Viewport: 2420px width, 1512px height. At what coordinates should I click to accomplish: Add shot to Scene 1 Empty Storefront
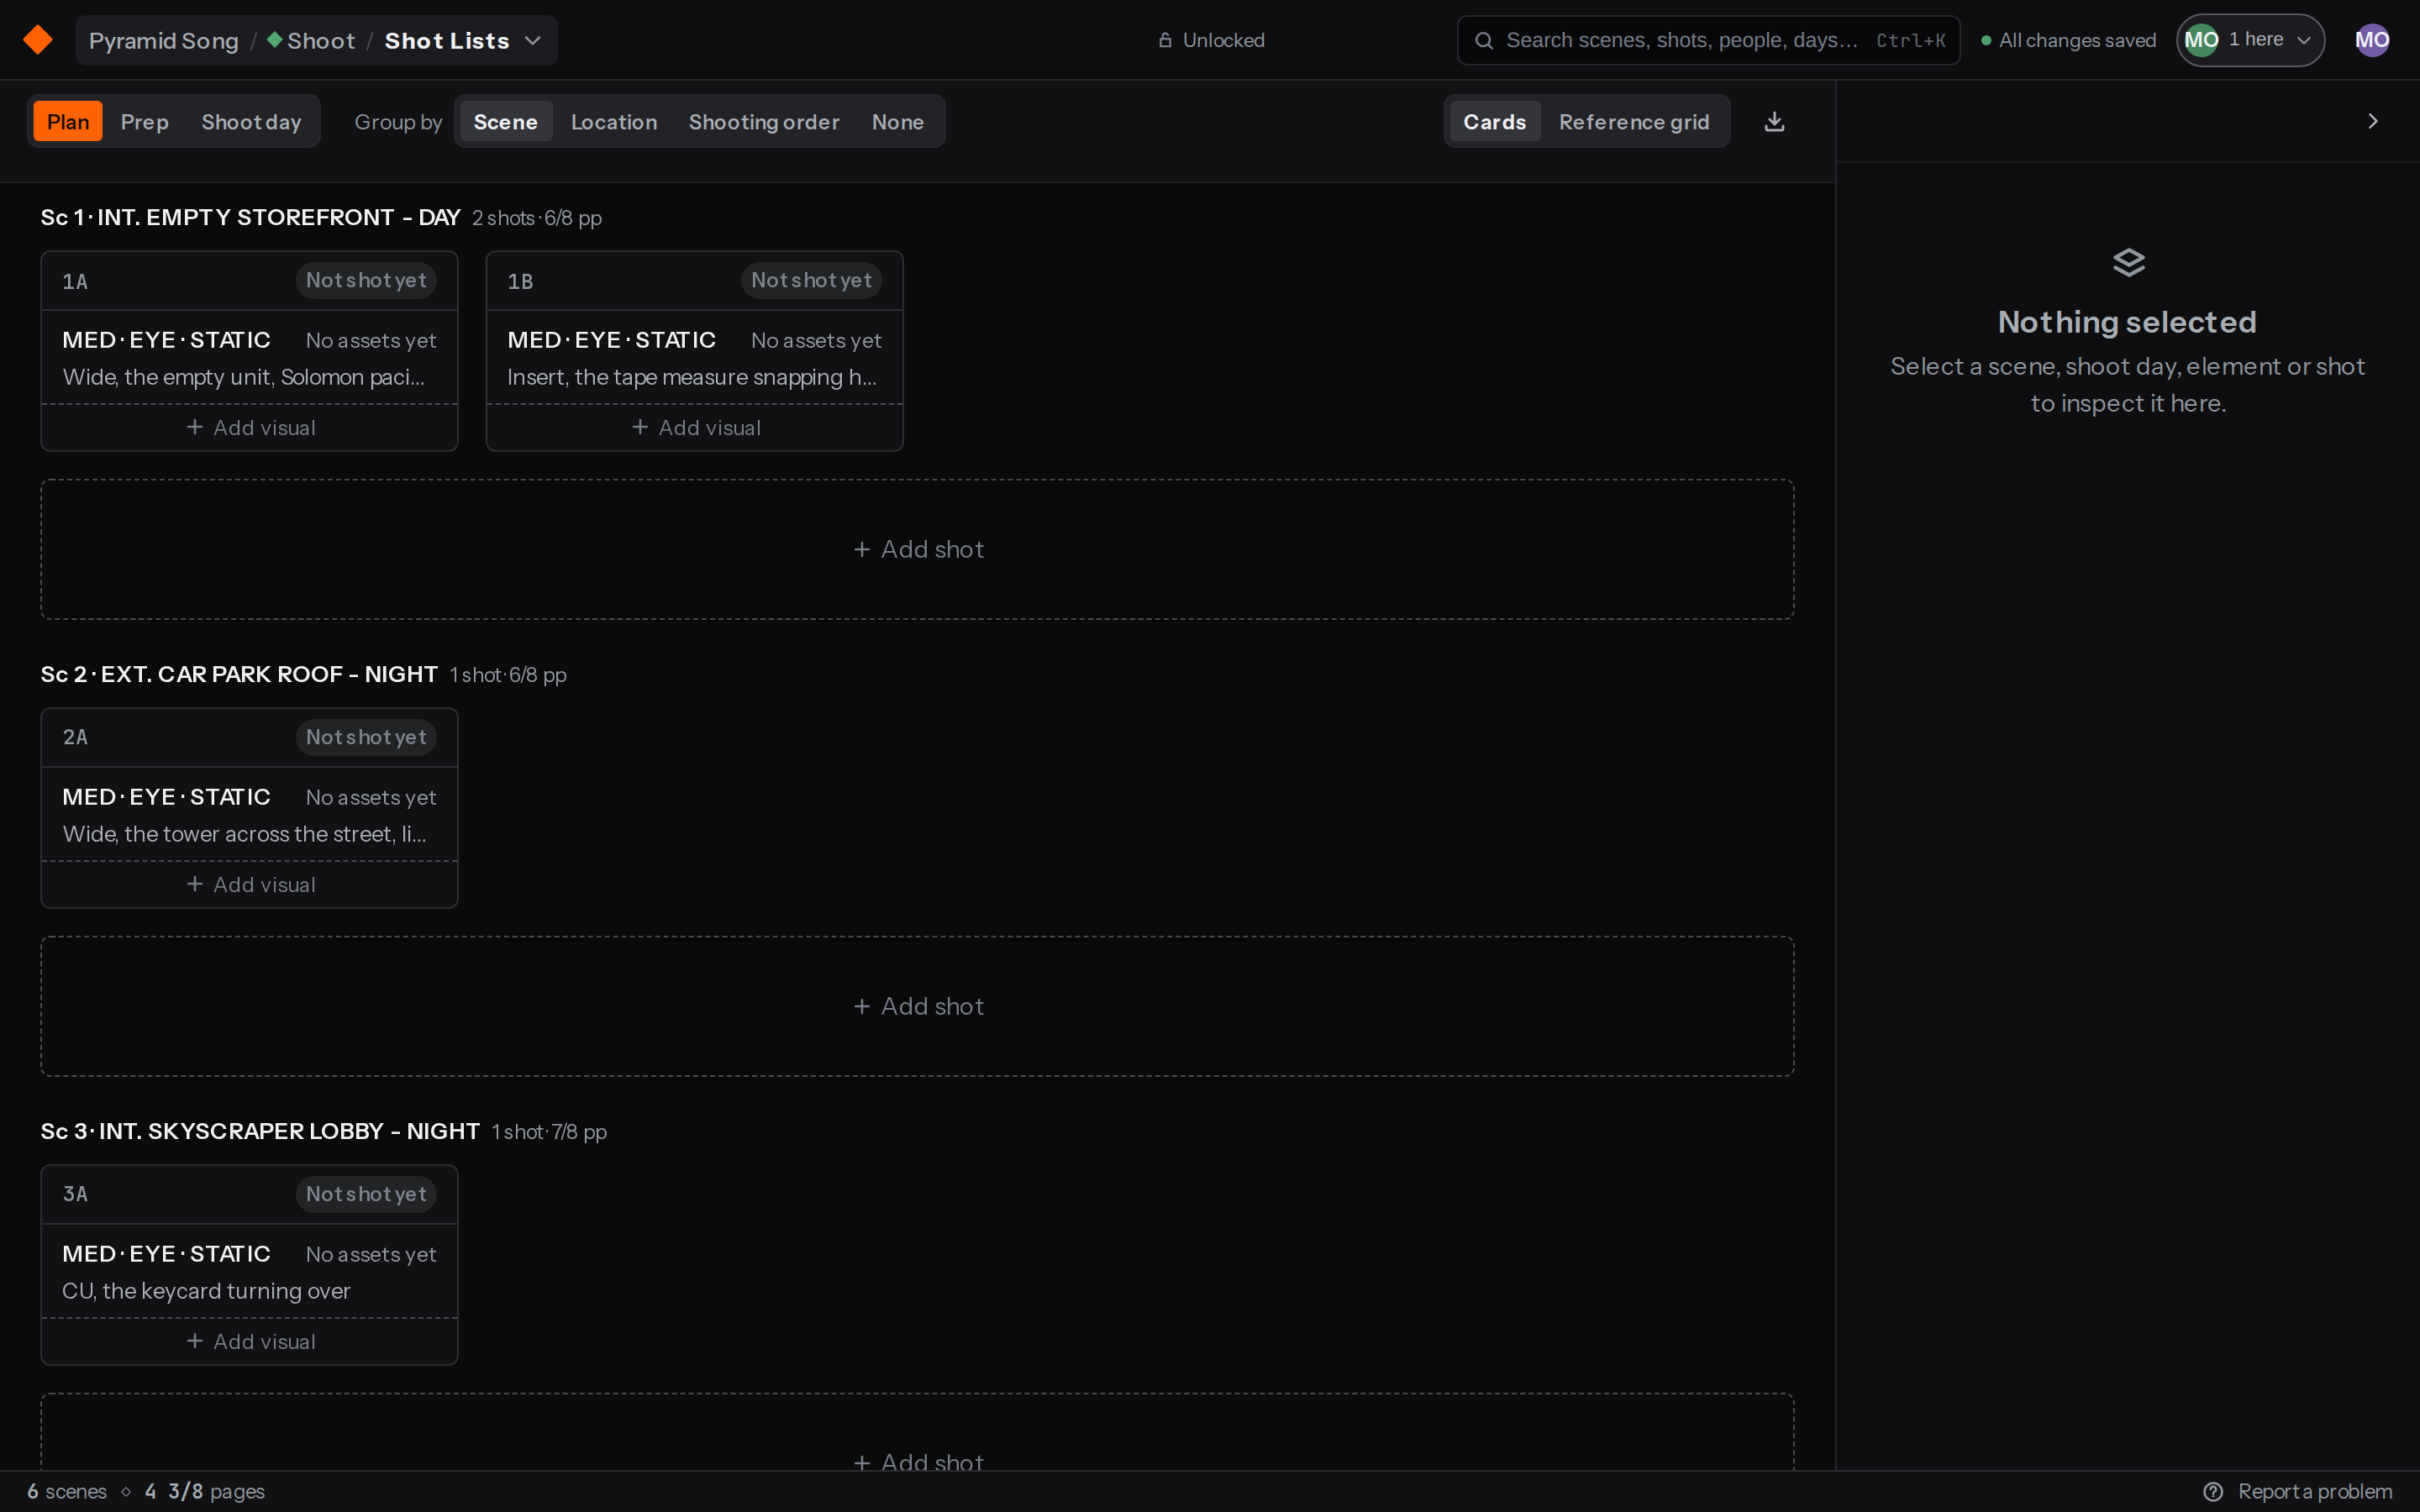917,549
